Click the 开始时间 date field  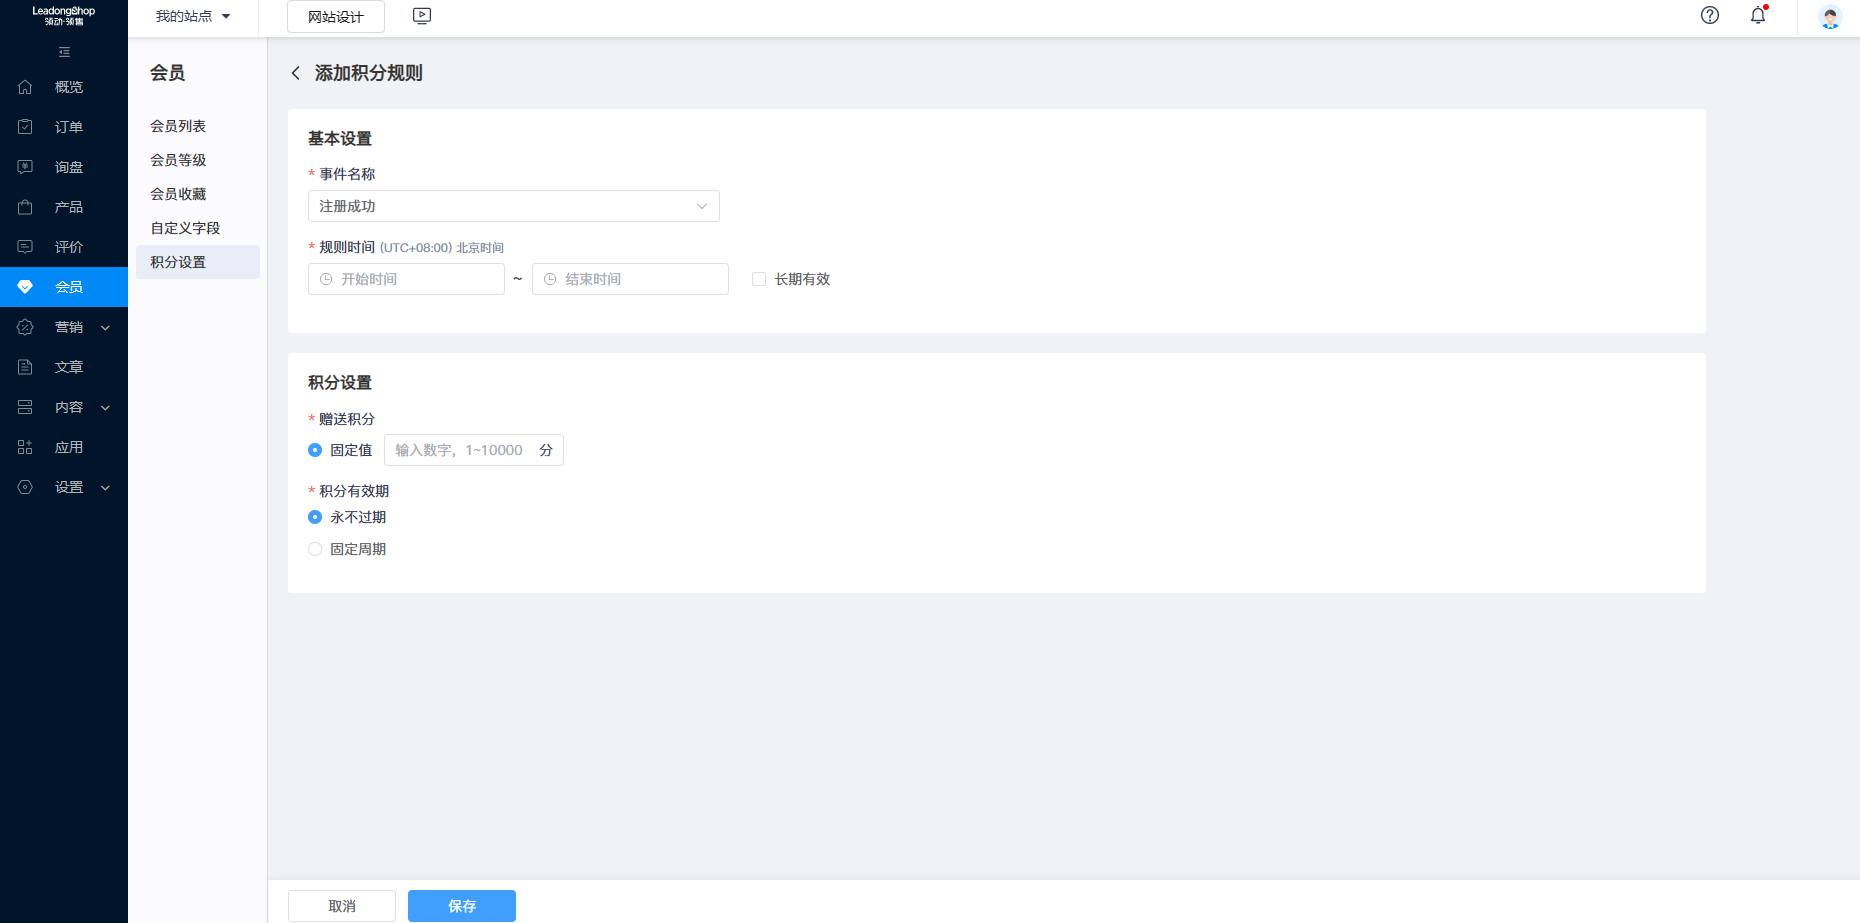407,279
